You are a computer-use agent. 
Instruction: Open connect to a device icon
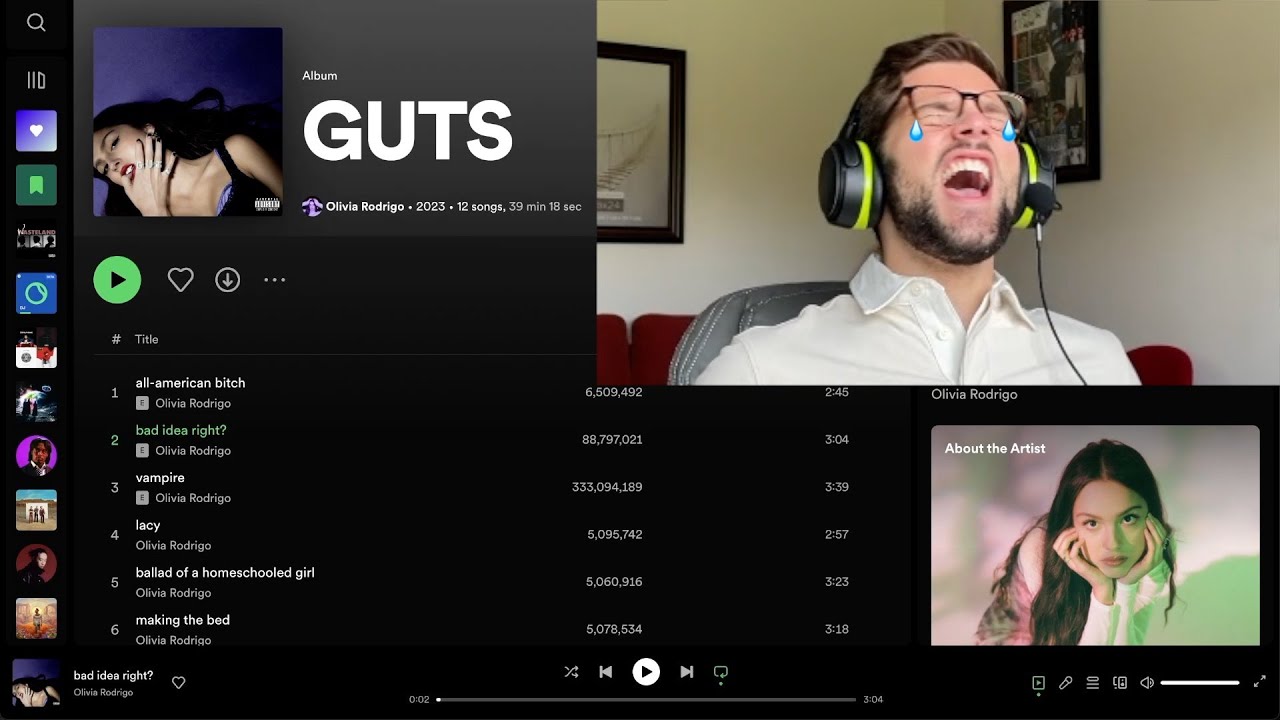1120,683
